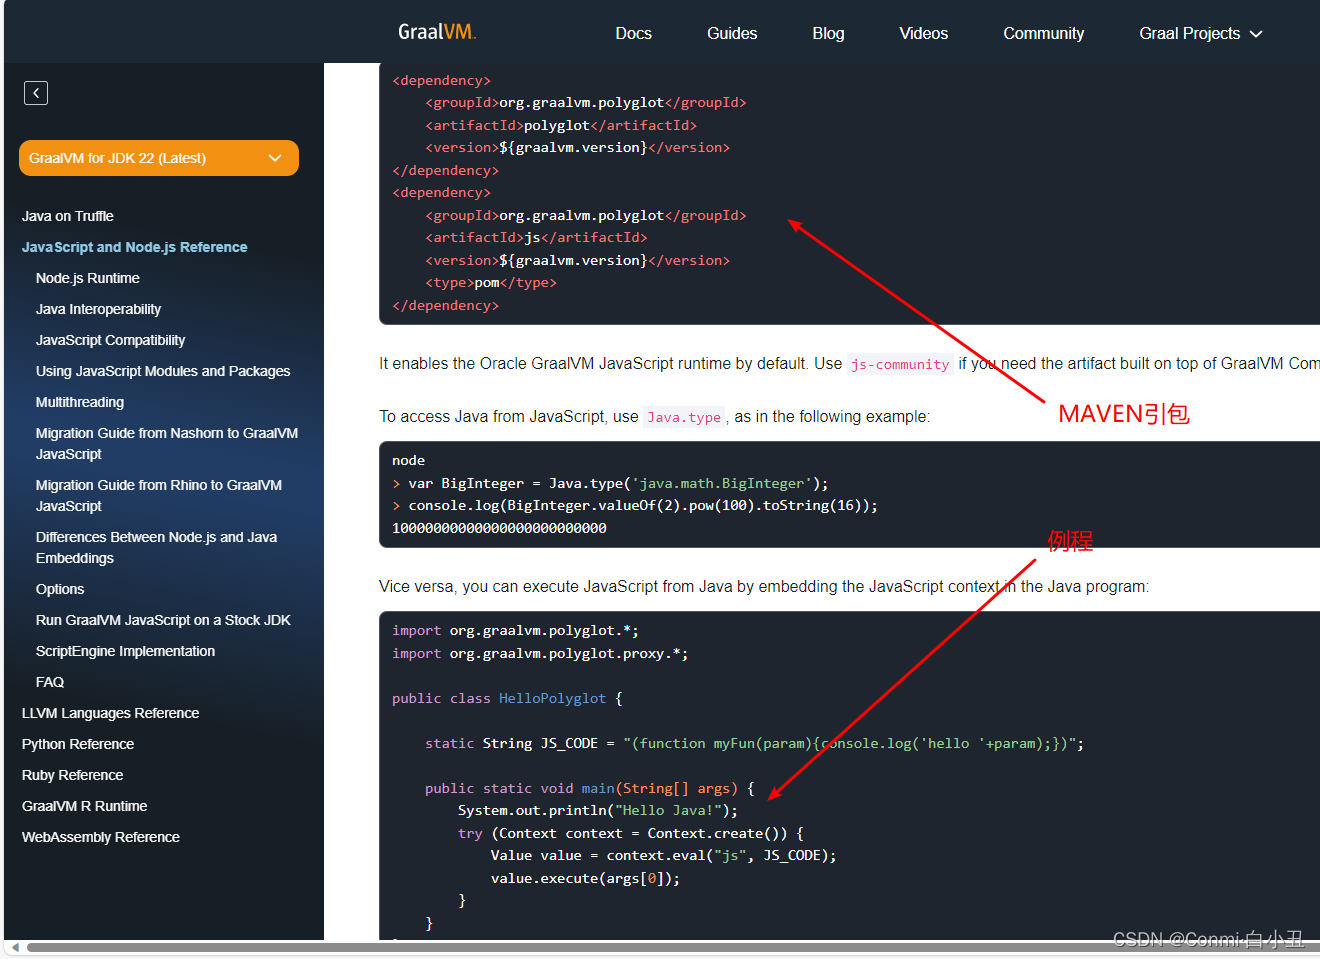Click the console.log BigInteger code line
Screen dimensions: 1320x959
635,505
